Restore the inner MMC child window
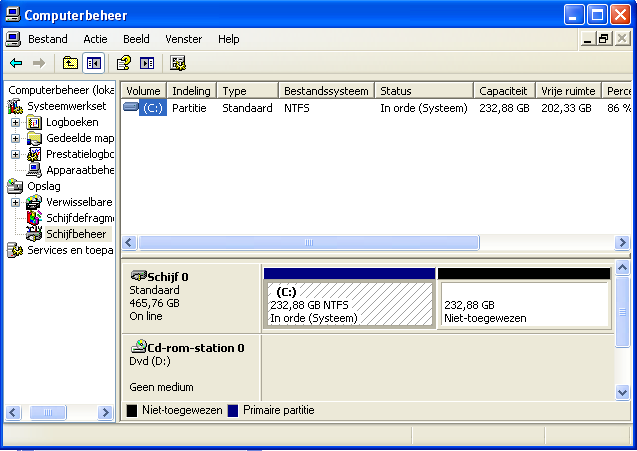The width and height of the screenshot is (637, 451). [604, 39]
